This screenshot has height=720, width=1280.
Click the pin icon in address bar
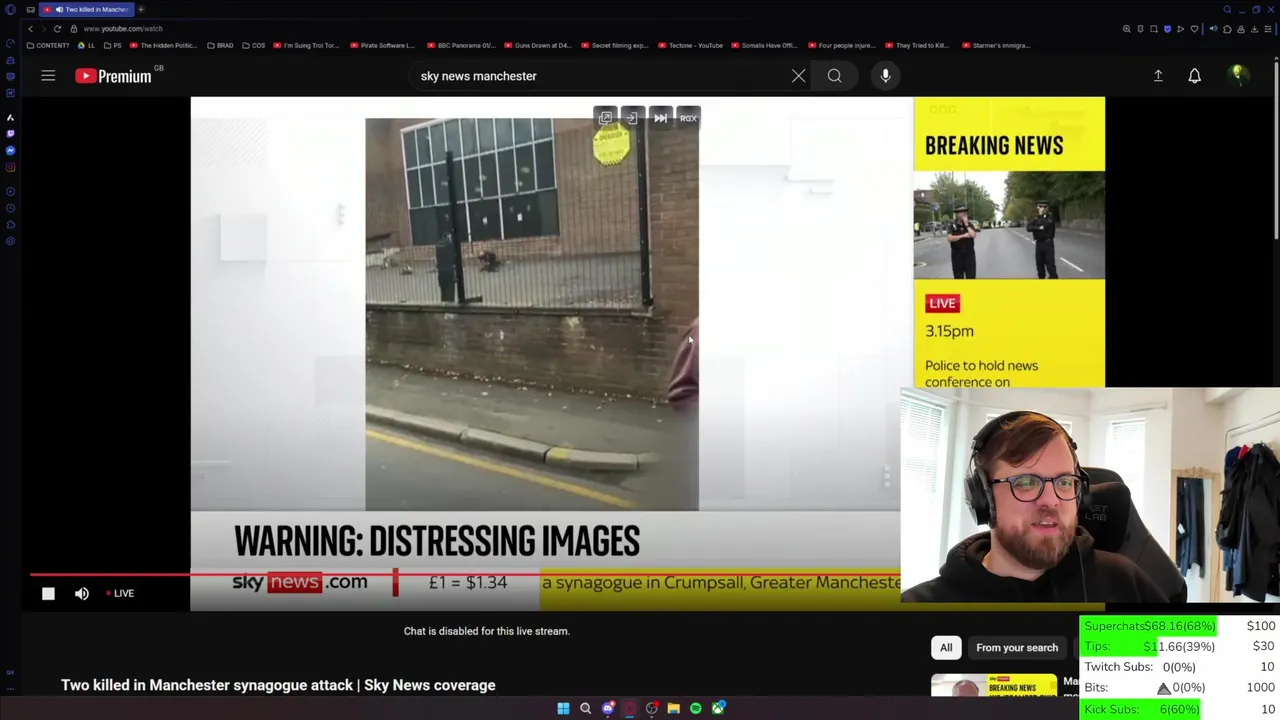[1140, 29]
